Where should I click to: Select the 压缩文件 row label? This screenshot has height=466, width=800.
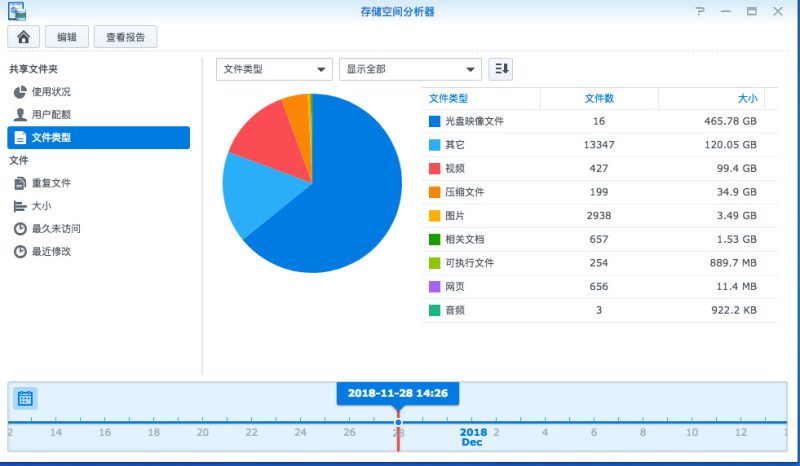click(x=464, y=192)
